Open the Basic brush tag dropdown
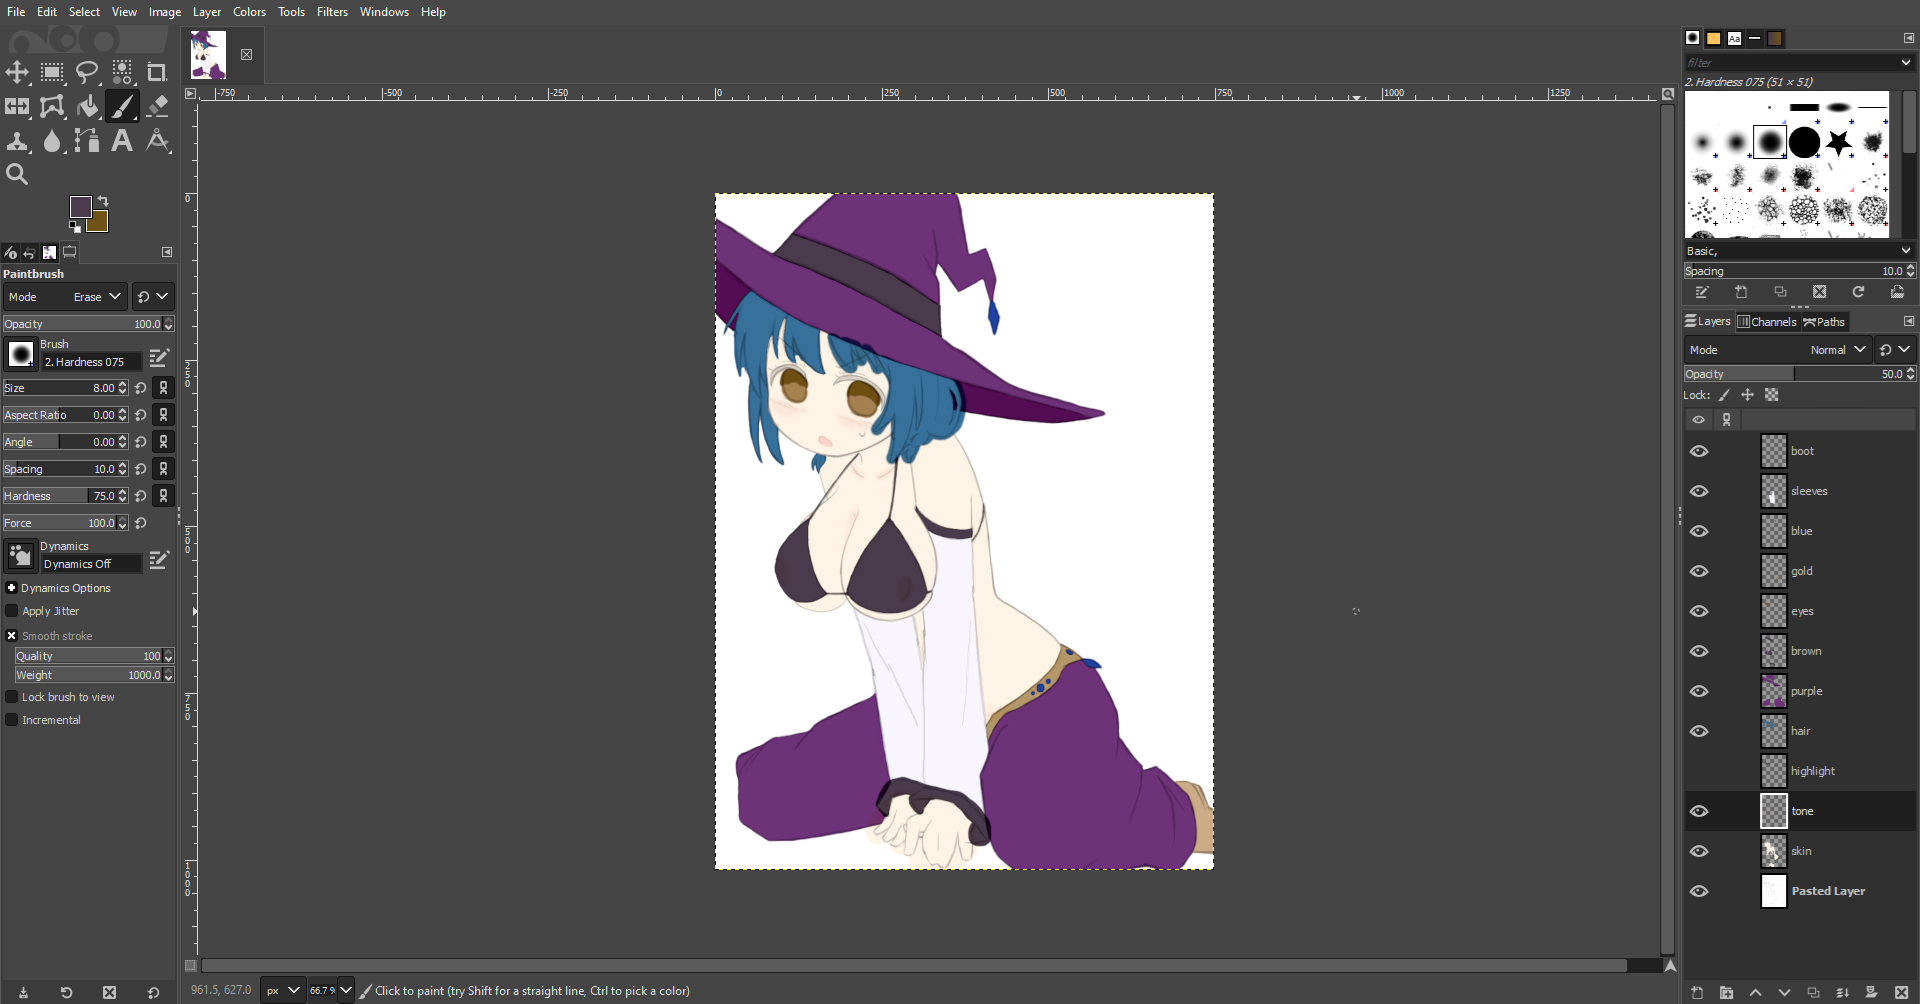The height and width of the screenshot is (1004, 1920). pyautogui.click(x=1906, y=251)
